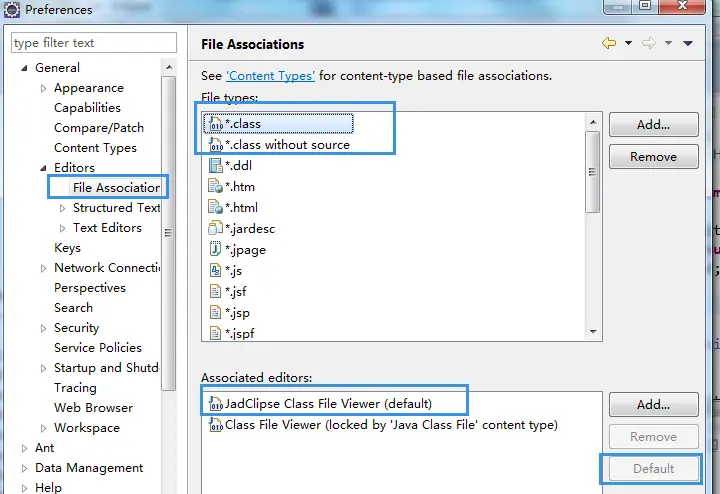Click file types list scroll down arrow
This screenshot has width=720, height=494.
tap(593, 331)
